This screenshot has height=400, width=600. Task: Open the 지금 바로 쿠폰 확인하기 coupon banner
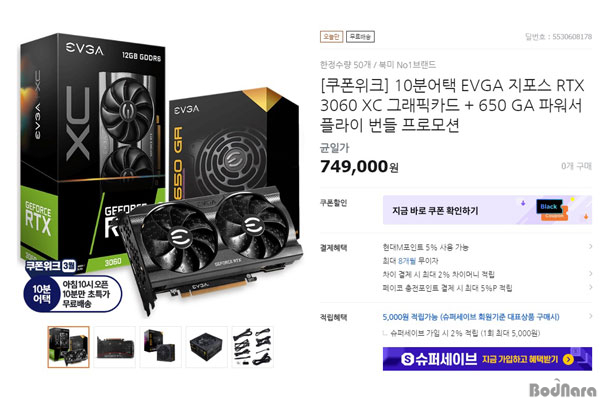pyautogui.click(x=487, y=210)
